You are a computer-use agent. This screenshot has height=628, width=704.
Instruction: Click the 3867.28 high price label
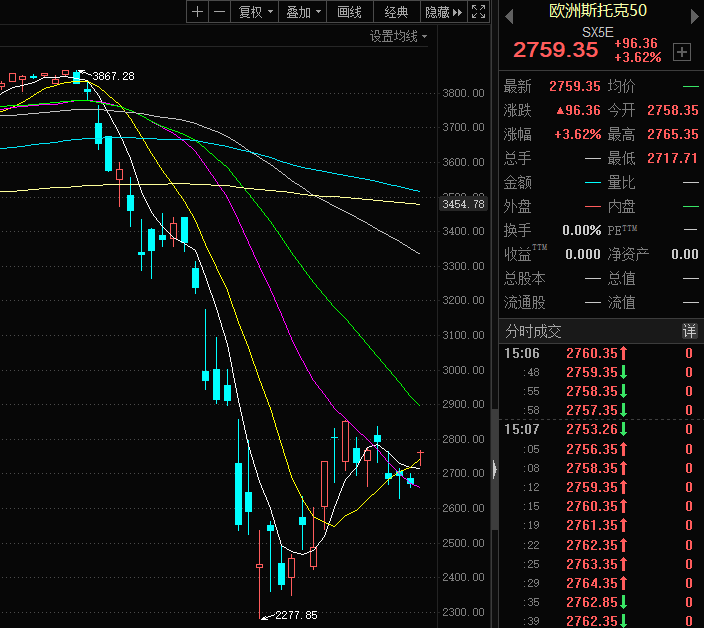coord(113,76)
